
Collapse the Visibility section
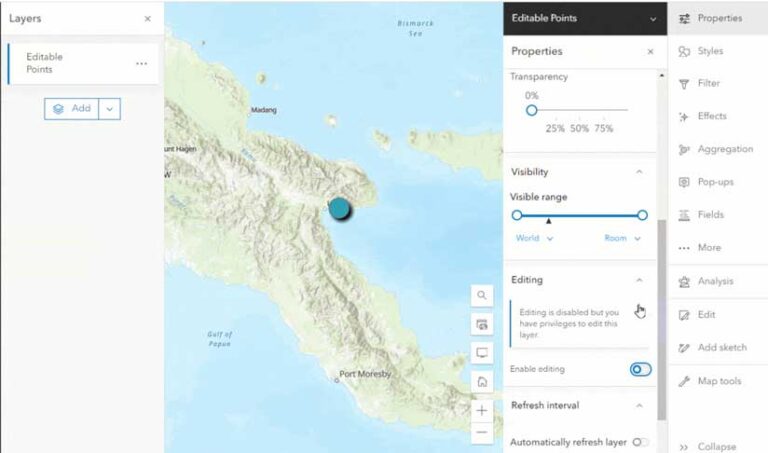639,172
